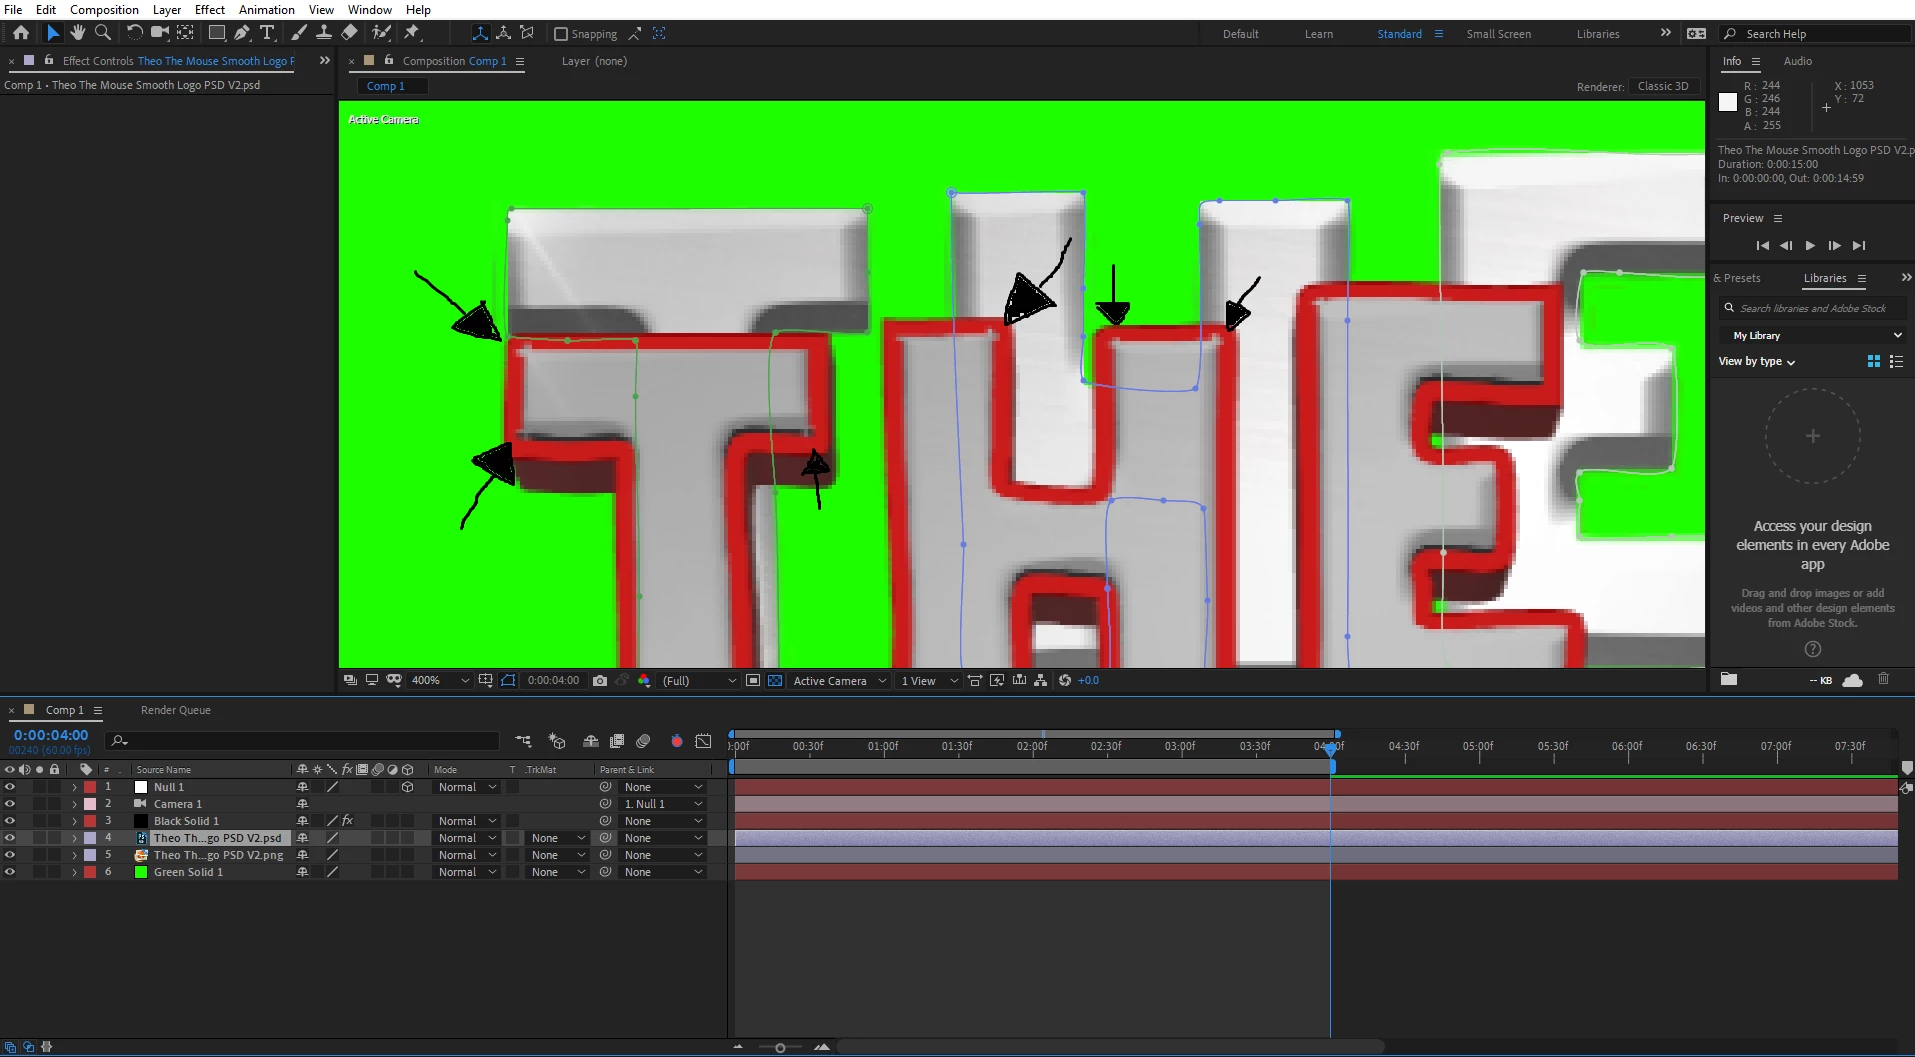Expand the Null 1 layer properties

(74, 787)
